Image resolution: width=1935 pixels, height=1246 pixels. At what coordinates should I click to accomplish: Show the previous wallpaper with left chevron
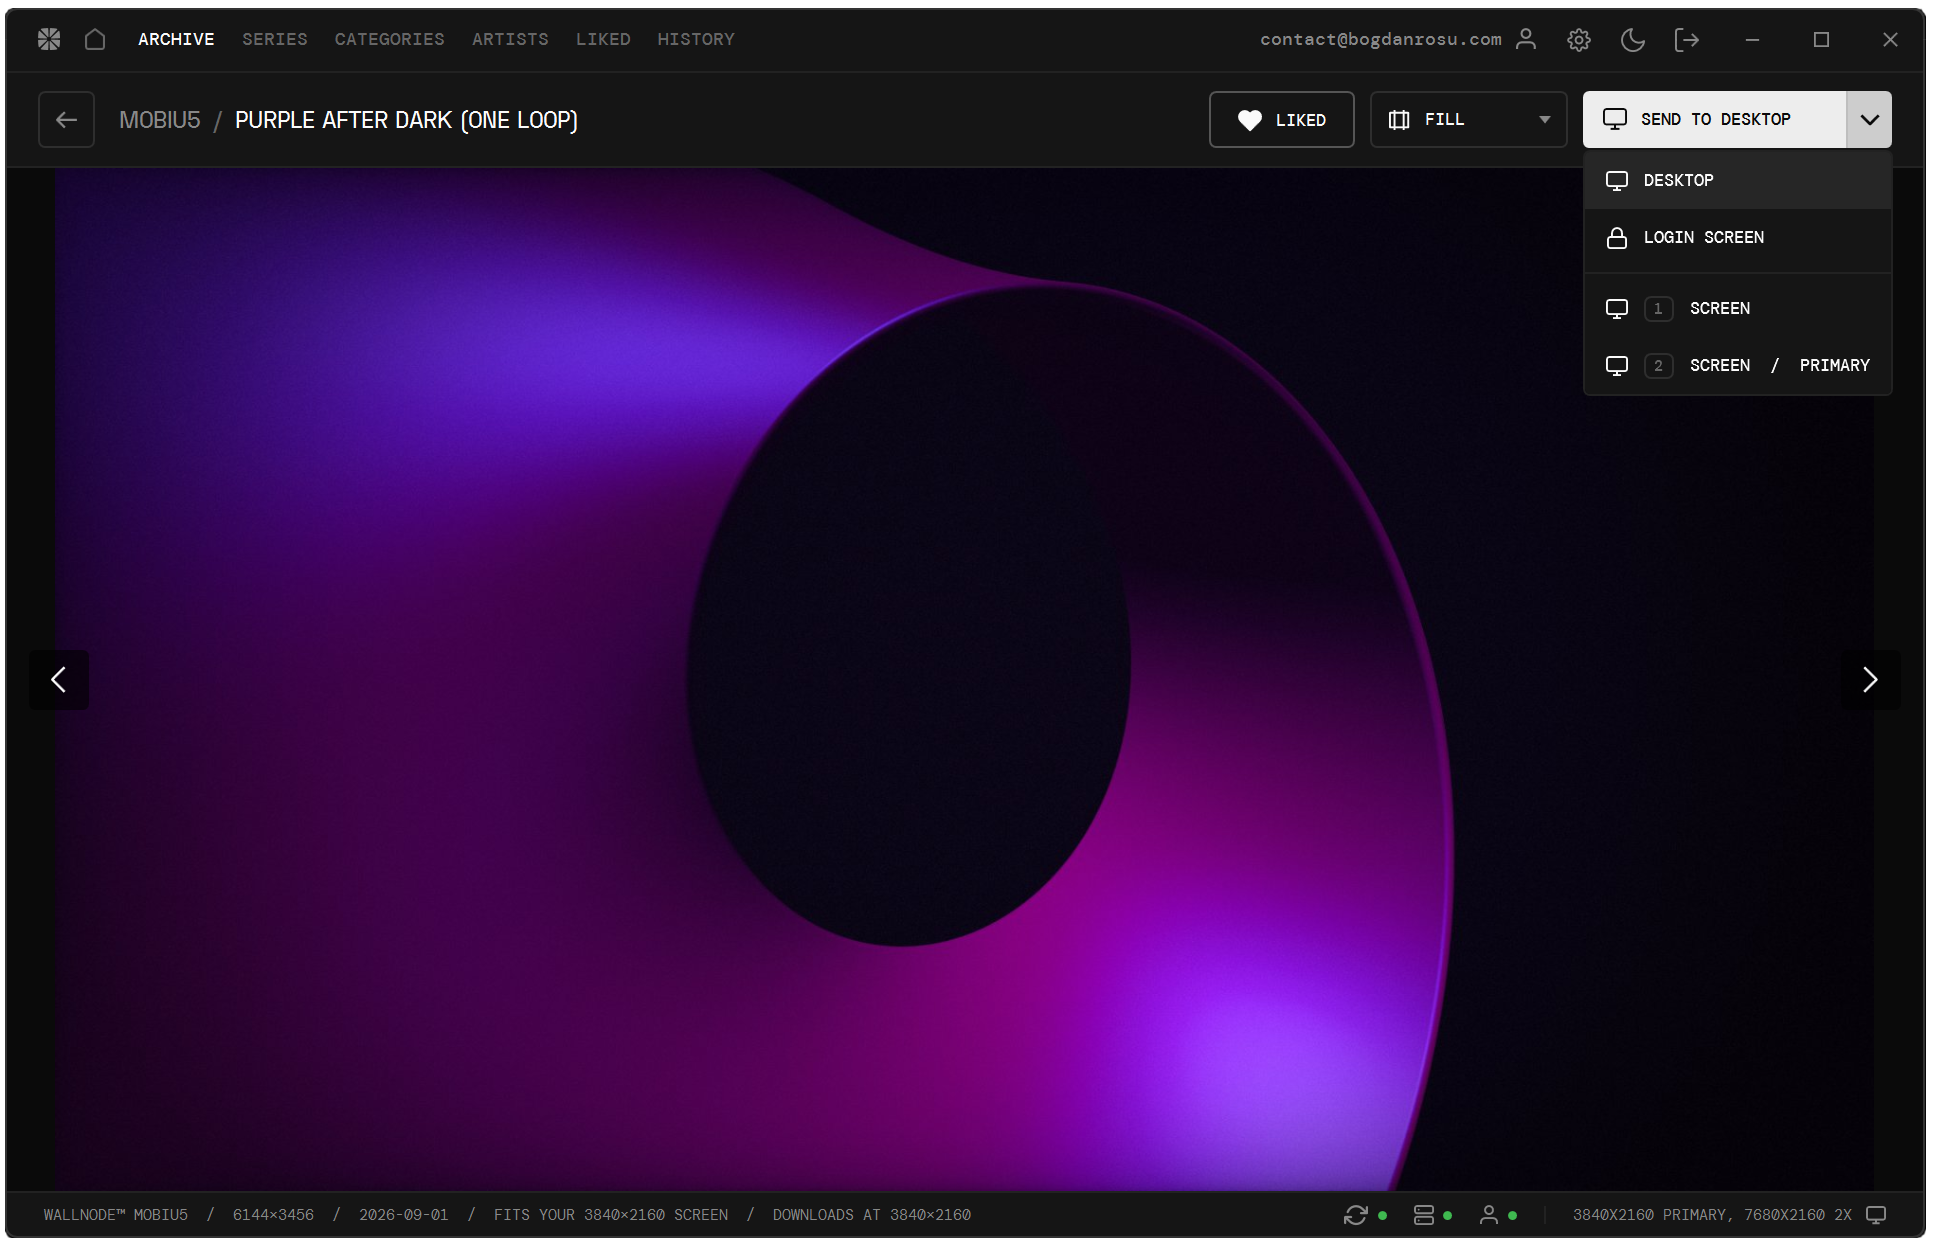tap(59, 680)
